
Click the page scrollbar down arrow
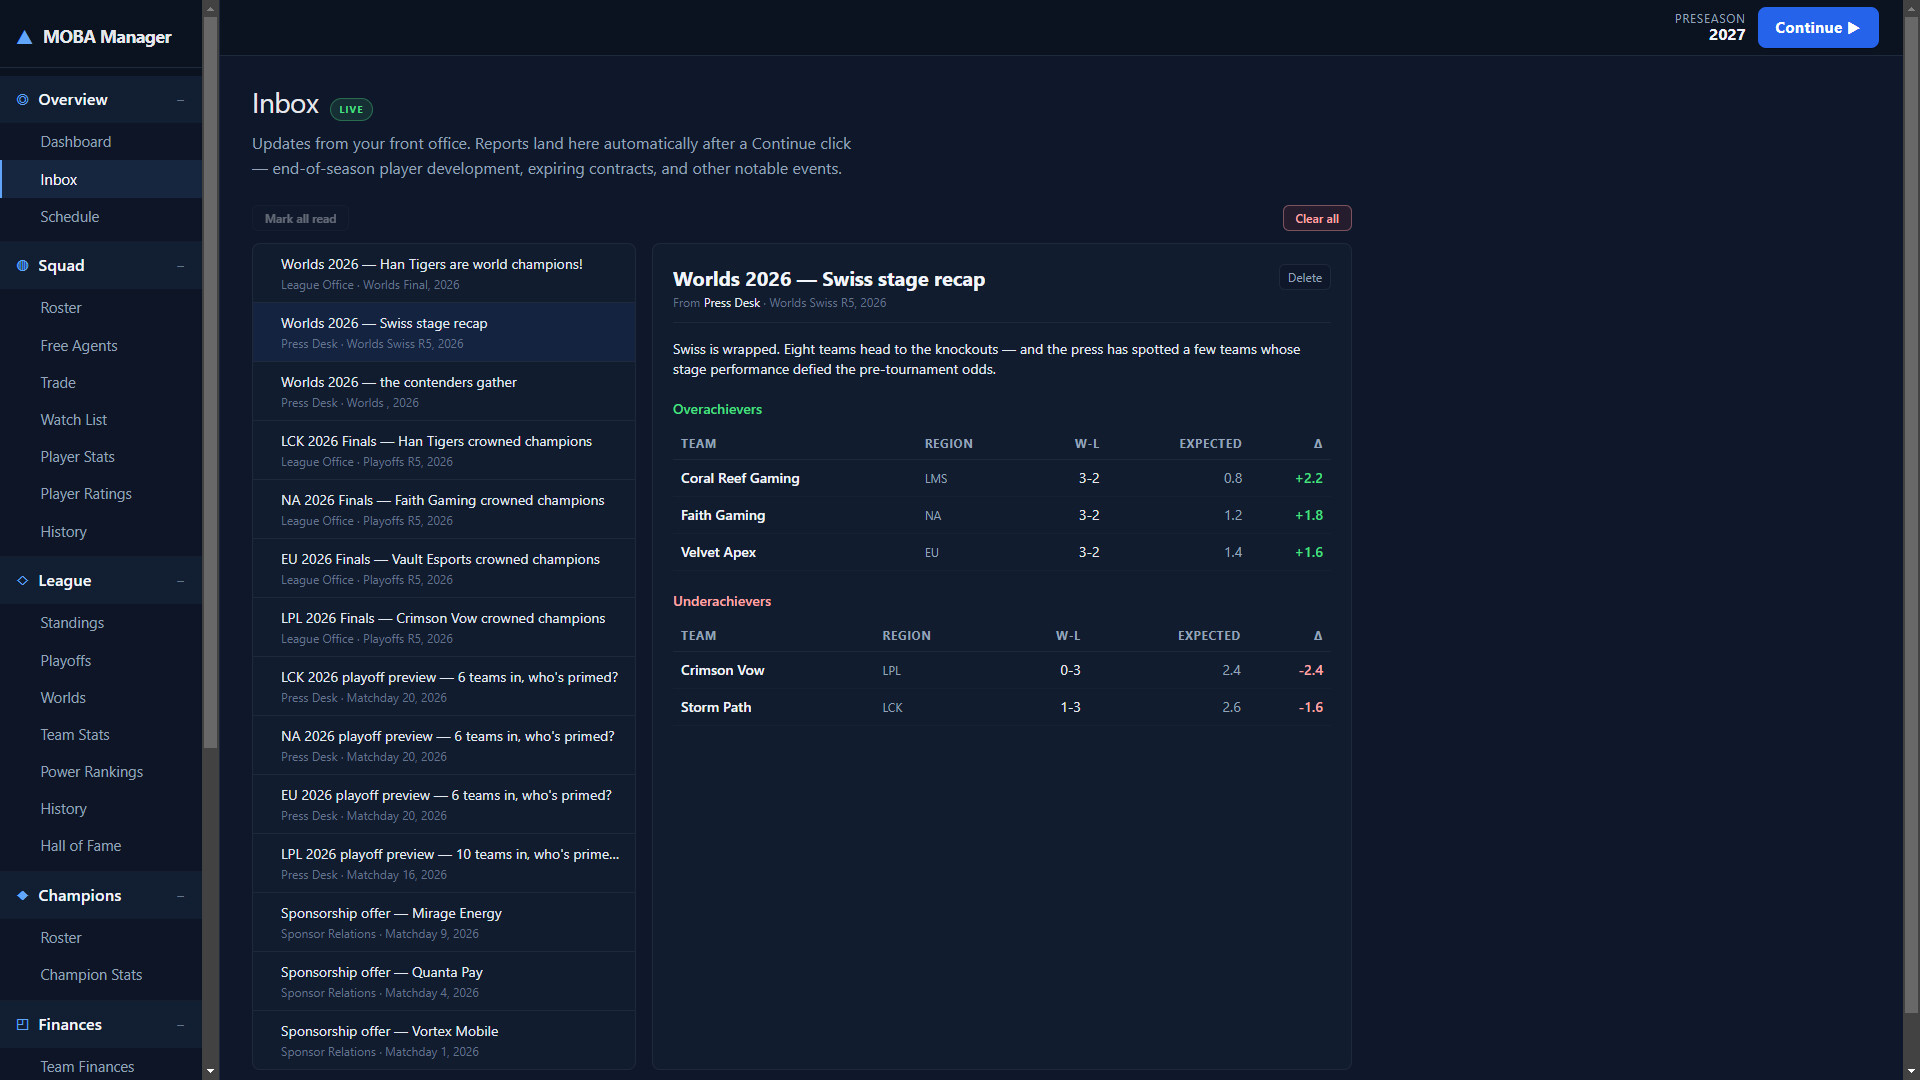(1911, 1071)
